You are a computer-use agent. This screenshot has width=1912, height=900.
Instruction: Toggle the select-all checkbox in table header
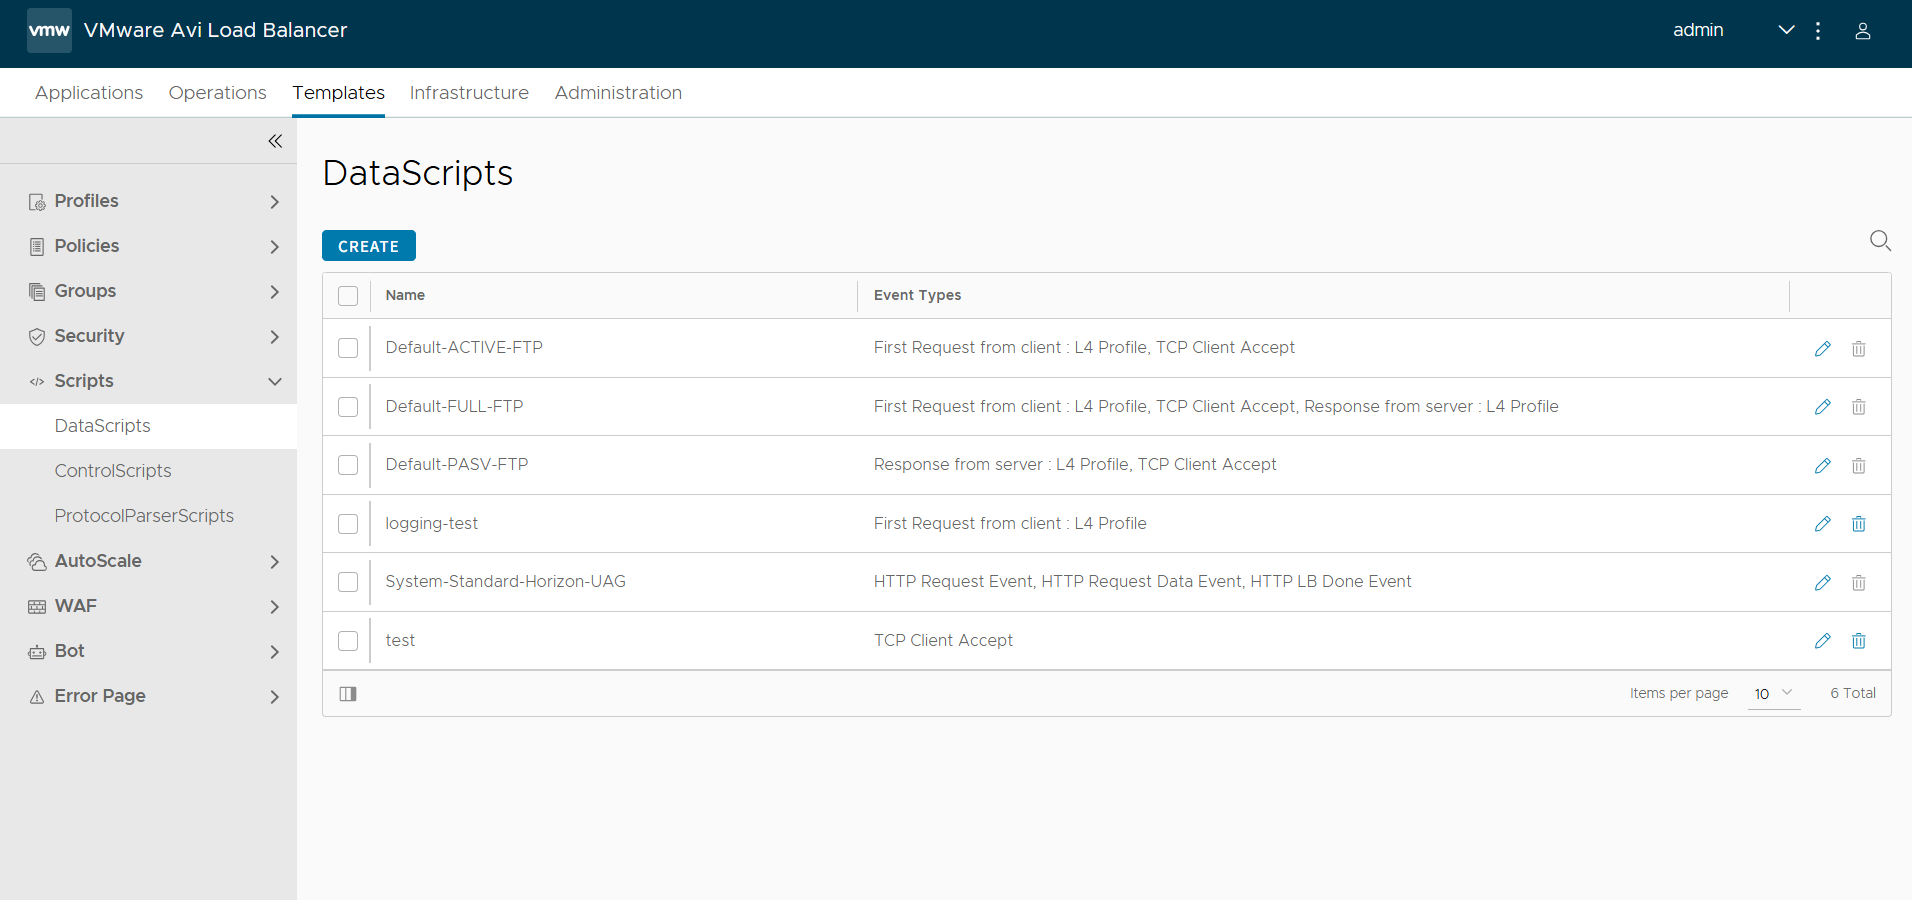[x=348, y=296]
